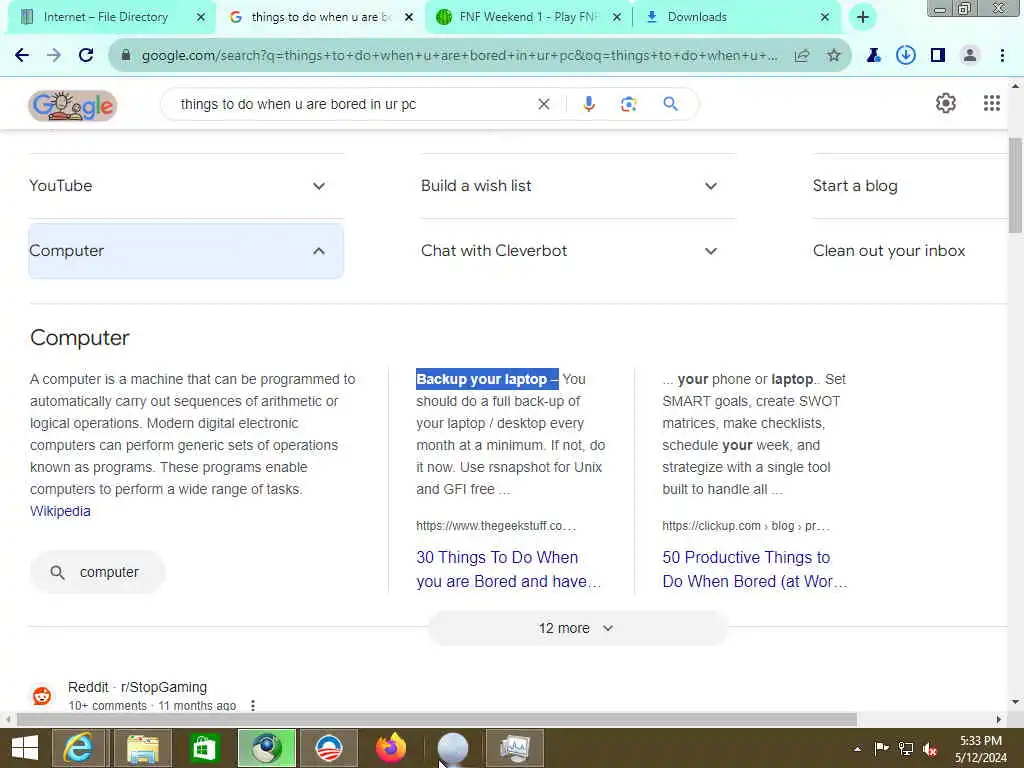Click the taskbar clock and date
The height and width of the screenshot is (768, 1024).
click(980, 748)
